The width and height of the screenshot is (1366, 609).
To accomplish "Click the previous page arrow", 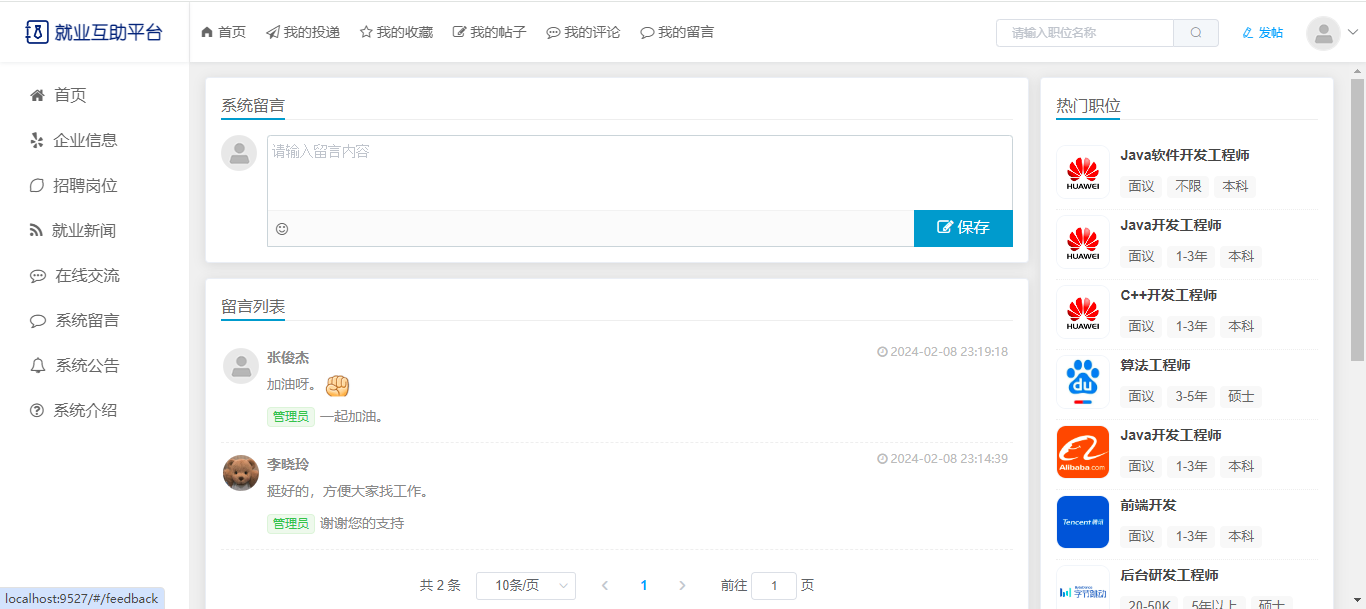I will 605,586.
